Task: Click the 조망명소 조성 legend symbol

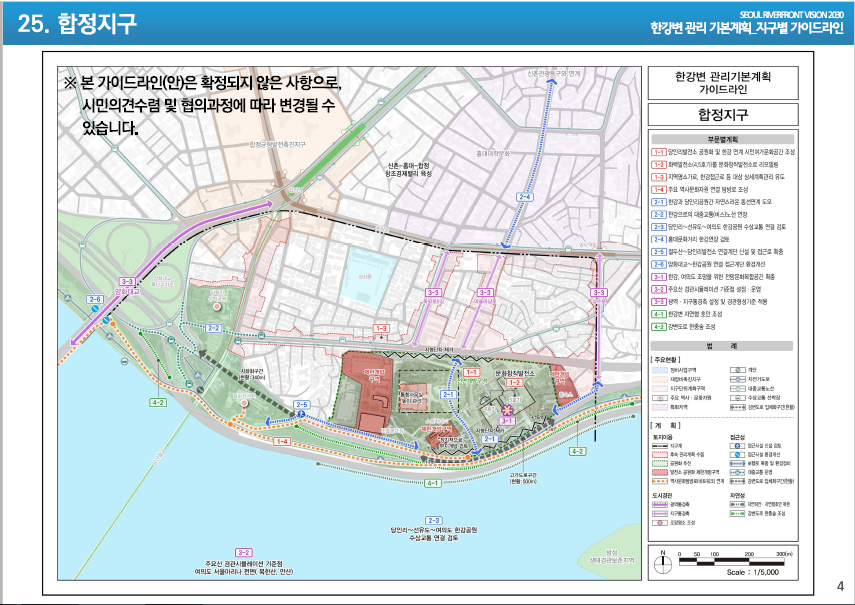Action: pos(660,523)
